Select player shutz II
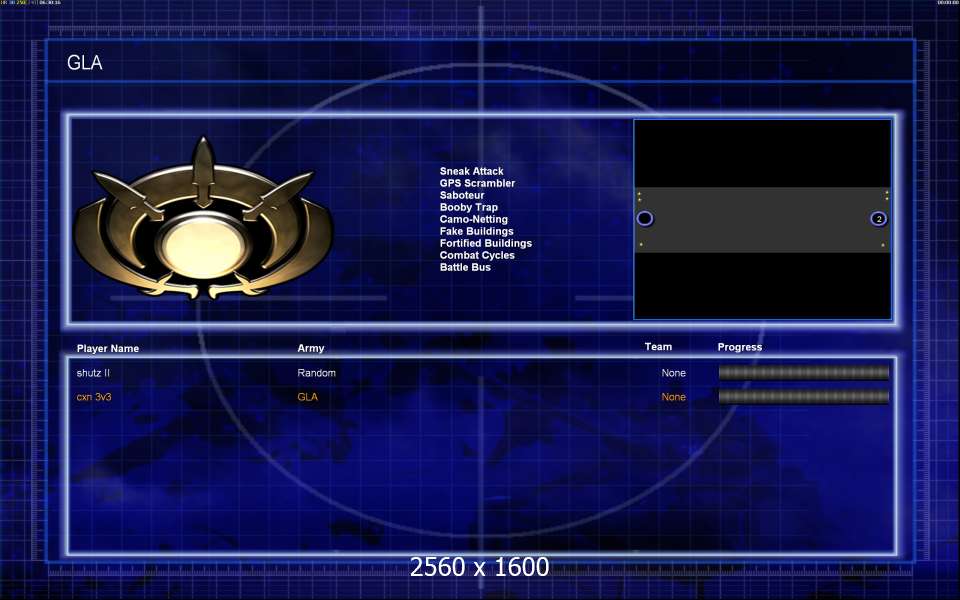The image size is (960, 600). point(93,373)
